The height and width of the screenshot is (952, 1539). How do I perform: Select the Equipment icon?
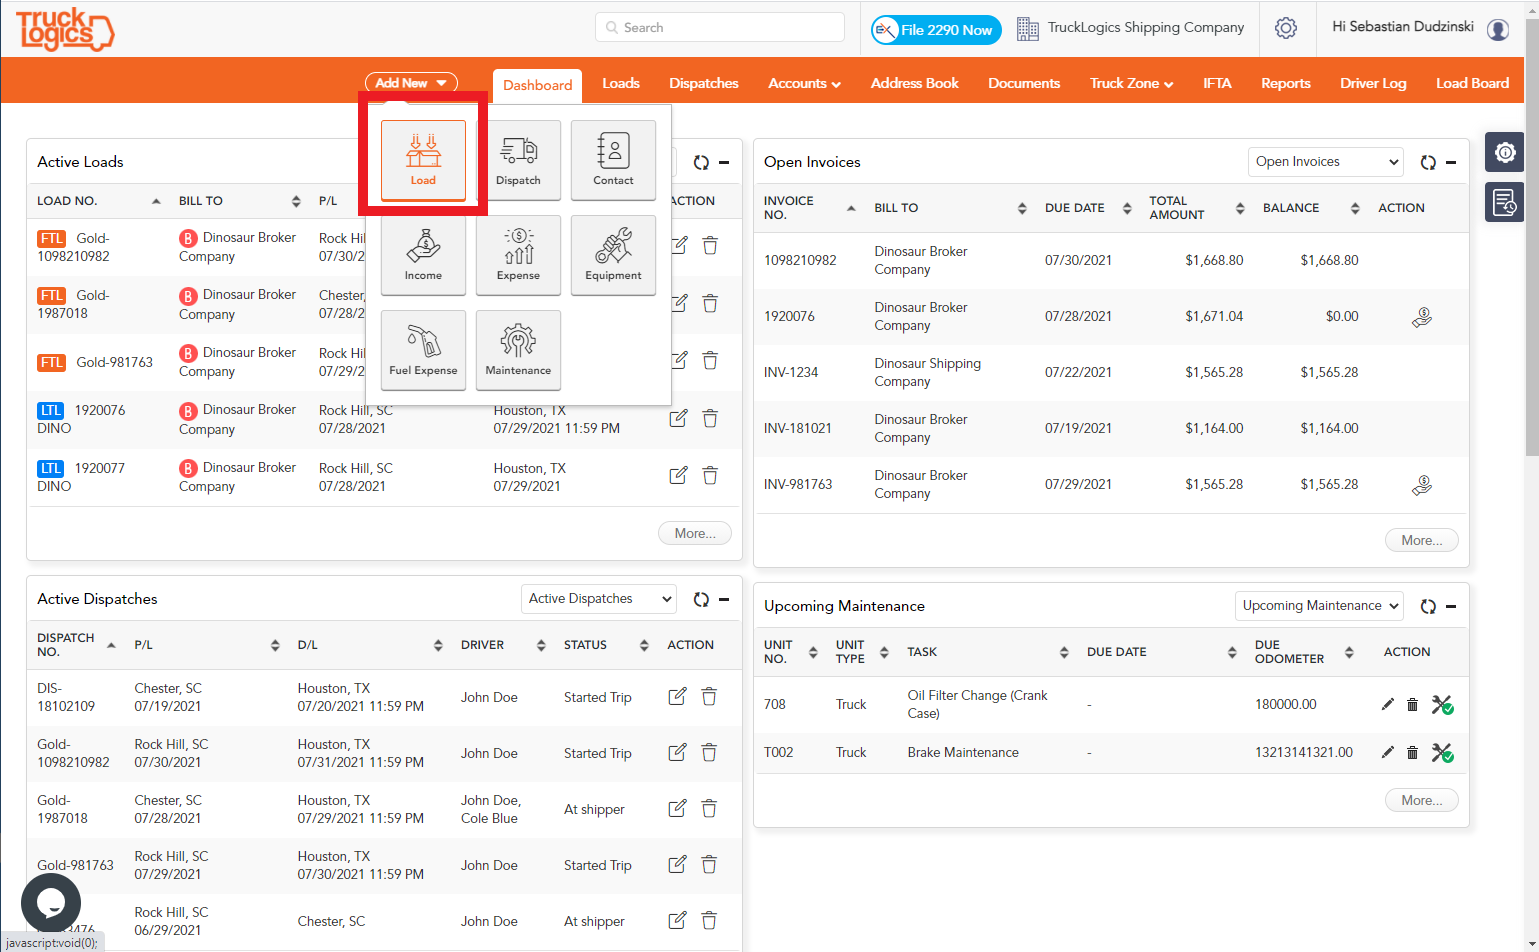pos(613,255)
